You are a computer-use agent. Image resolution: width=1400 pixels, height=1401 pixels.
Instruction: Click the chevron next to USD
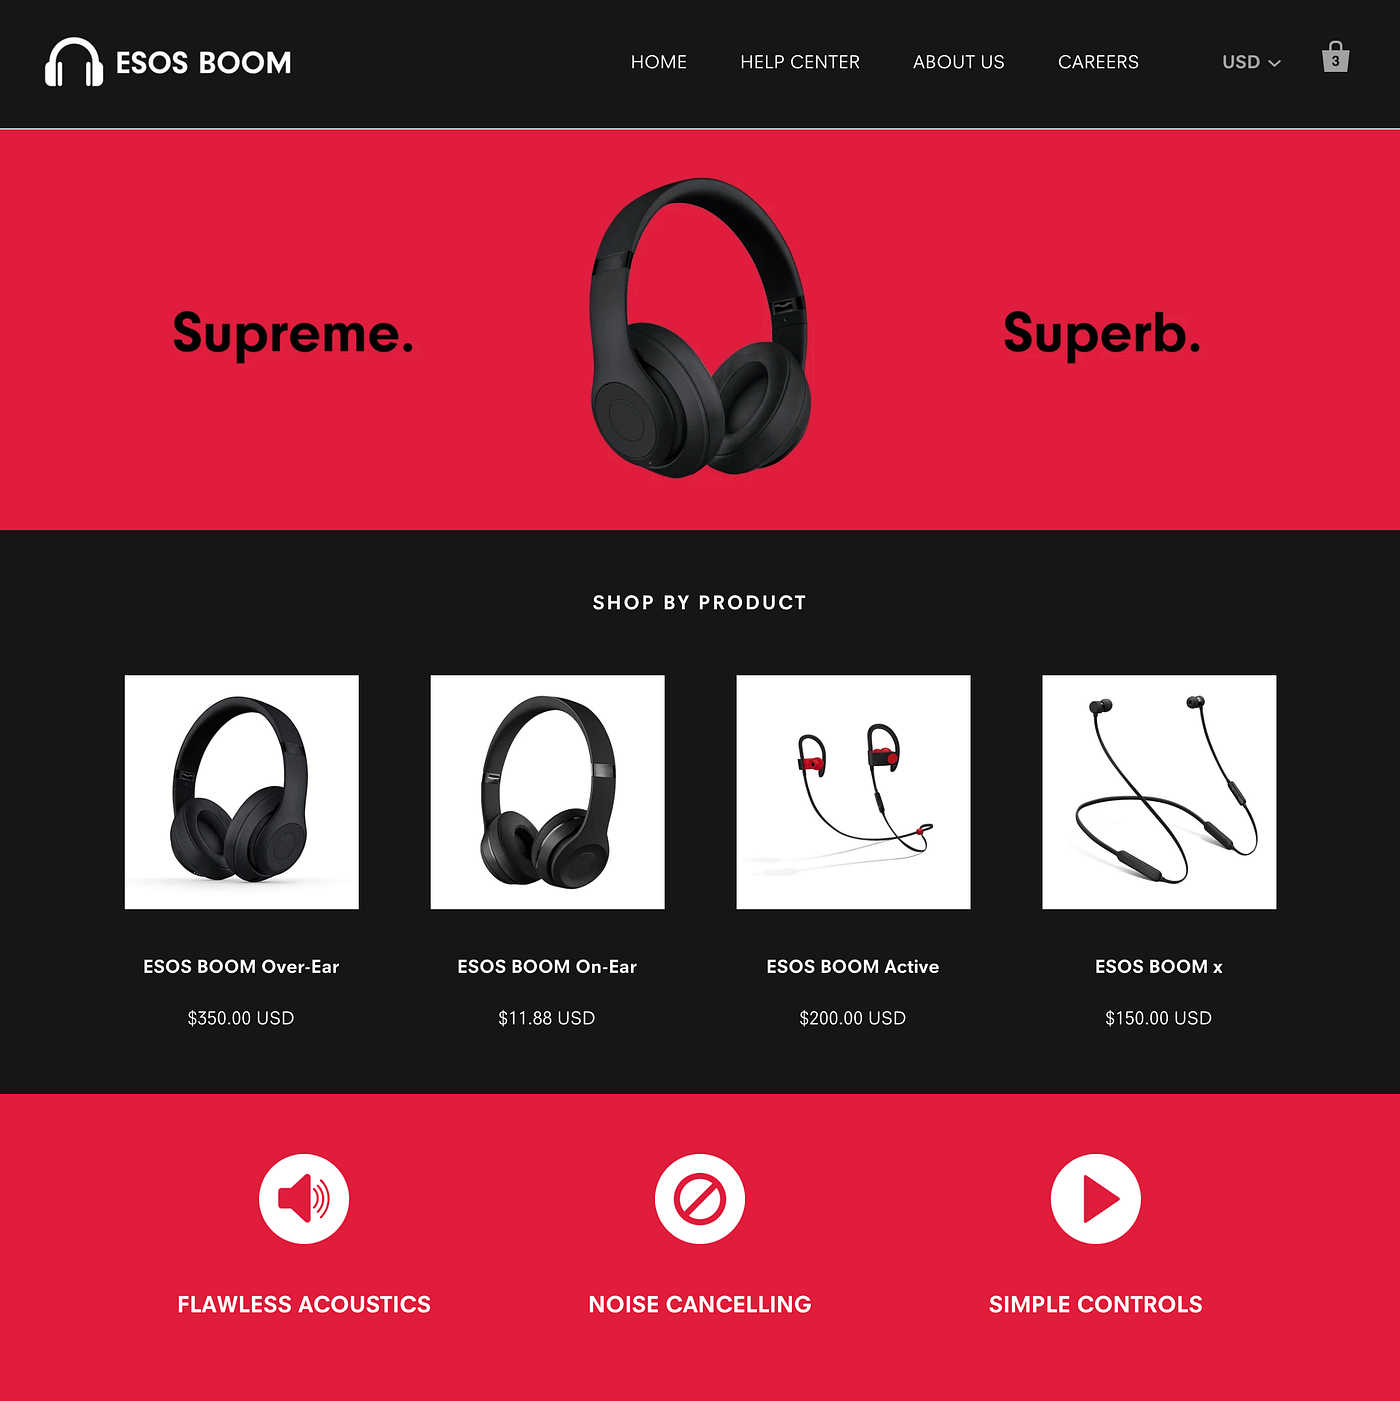point(1274,63)
